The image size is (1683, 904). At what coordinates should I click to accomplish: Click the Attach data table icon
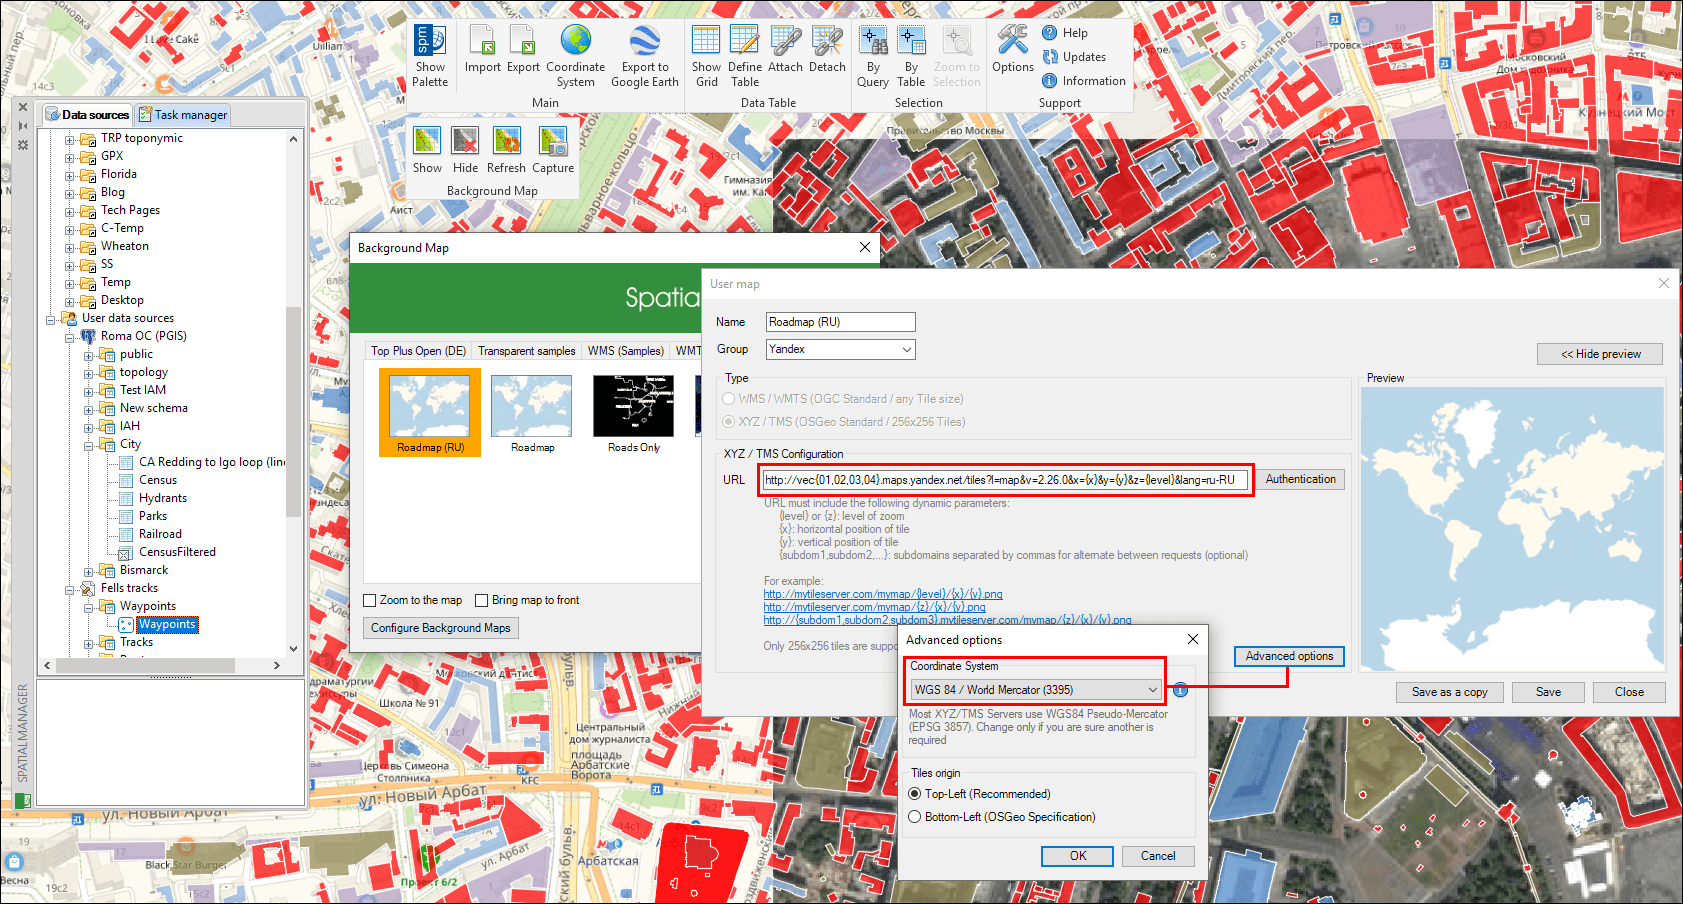pos(785,40)
